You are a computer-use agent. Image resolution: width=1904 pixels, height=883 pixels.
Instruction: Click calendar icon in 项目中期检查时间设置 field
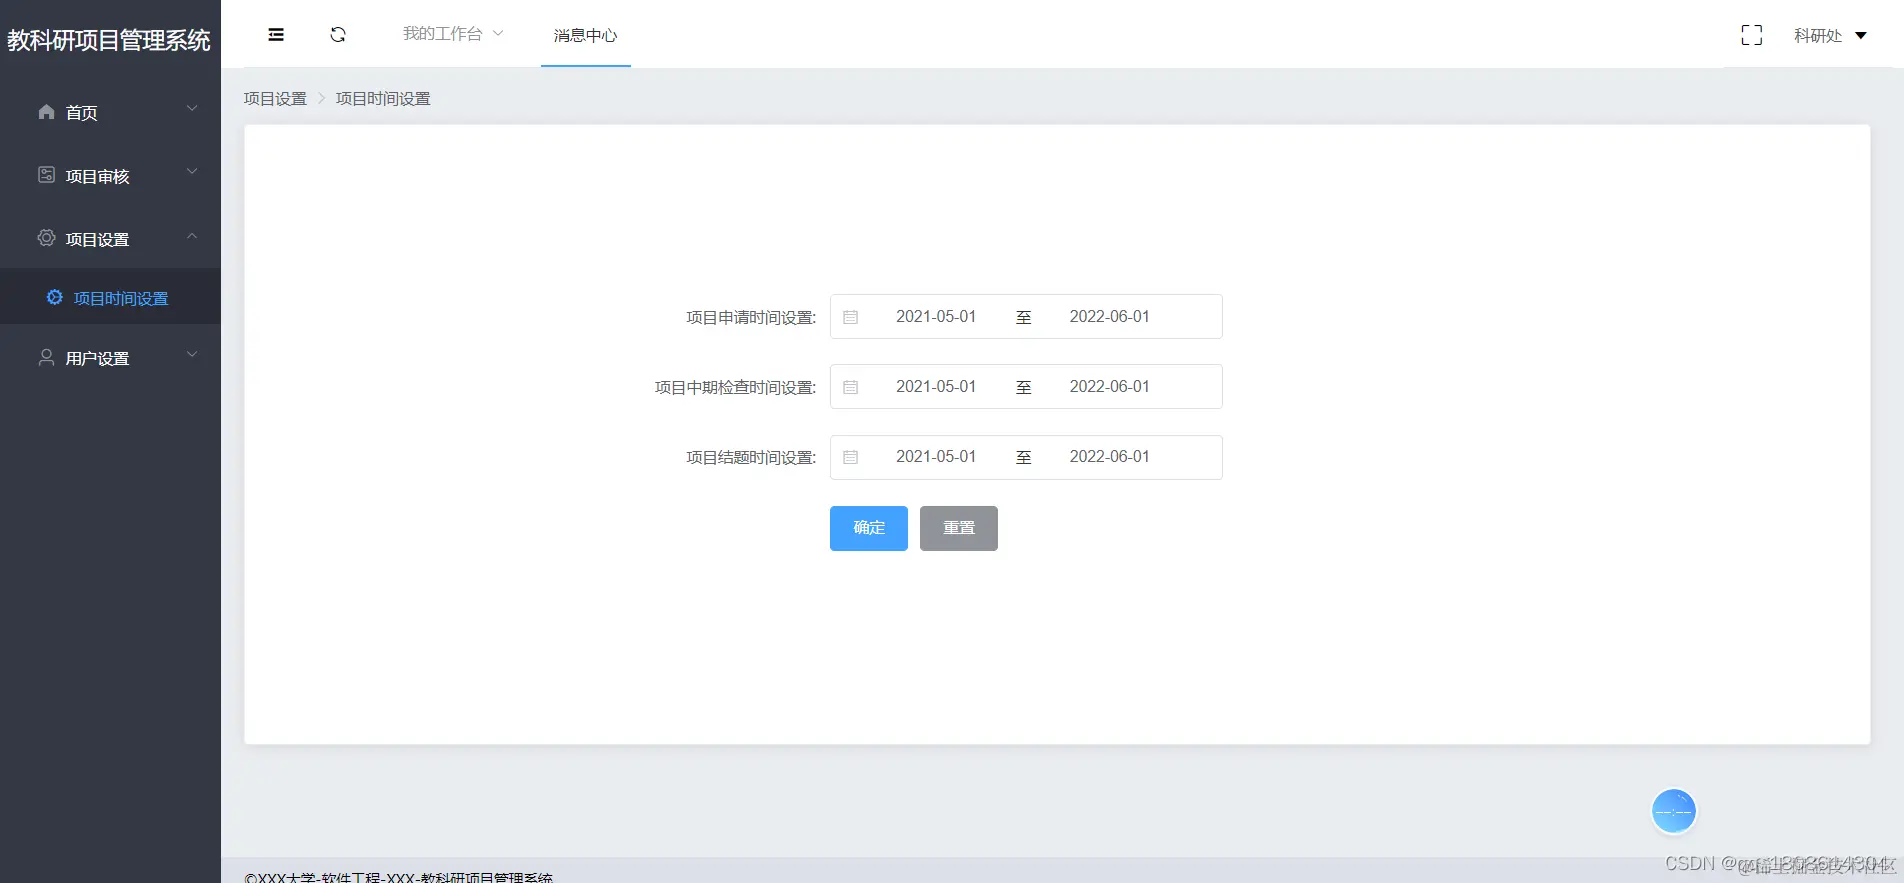tap(850, 387)
